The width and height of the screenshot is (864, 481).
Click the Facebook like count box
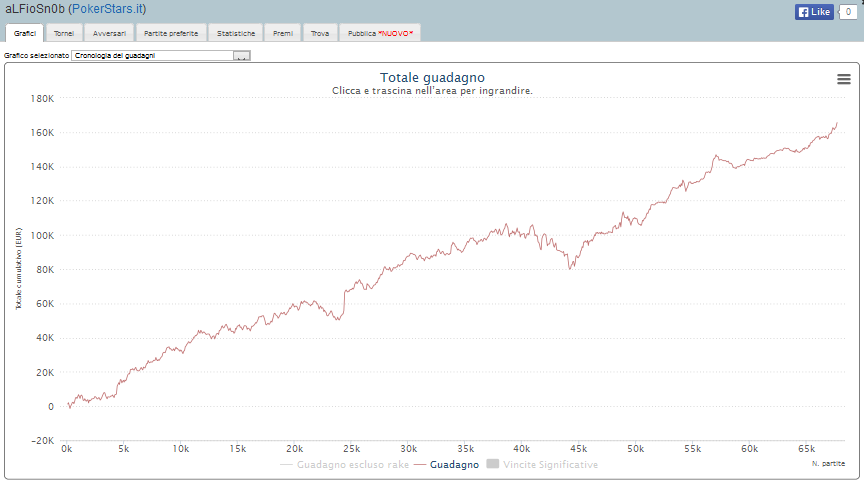[x=847, y=12]
